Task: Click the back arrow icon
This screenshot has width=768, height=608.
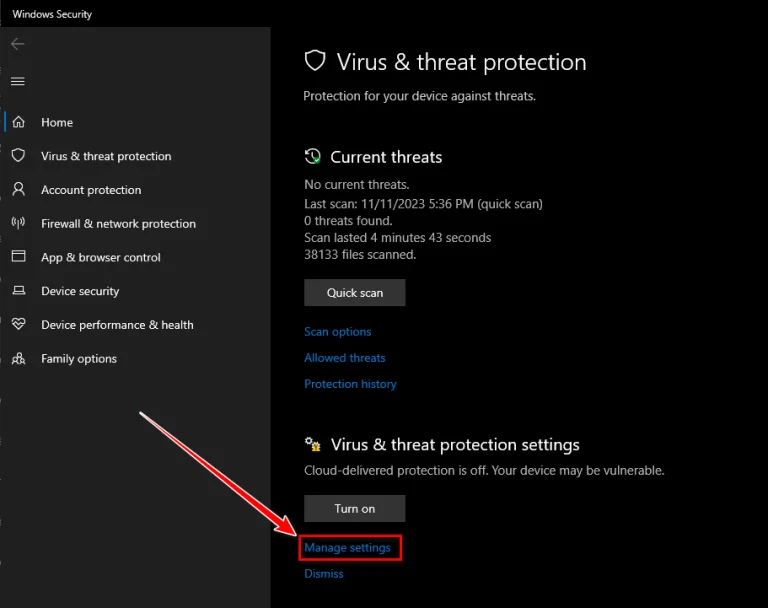Action: pyautogui.click(x=18, y=44)
